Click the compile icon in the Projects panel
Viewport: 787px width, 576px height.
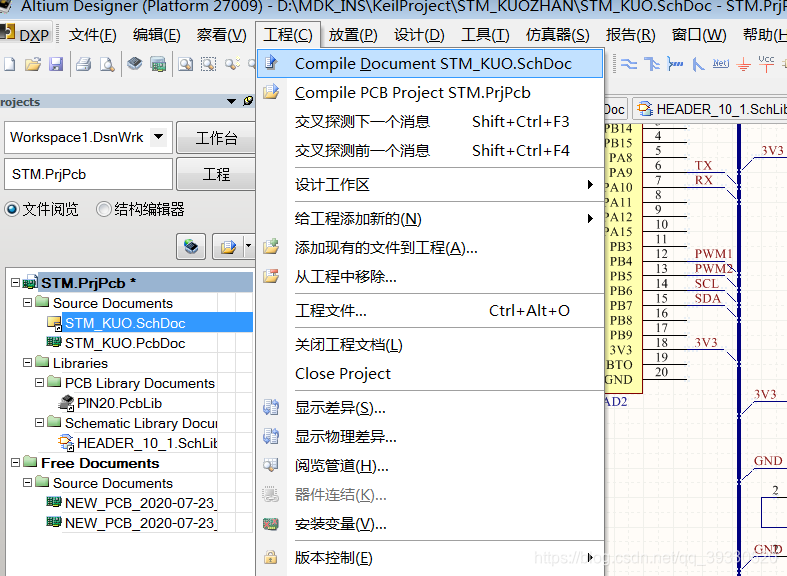click(x=191, y=246)
